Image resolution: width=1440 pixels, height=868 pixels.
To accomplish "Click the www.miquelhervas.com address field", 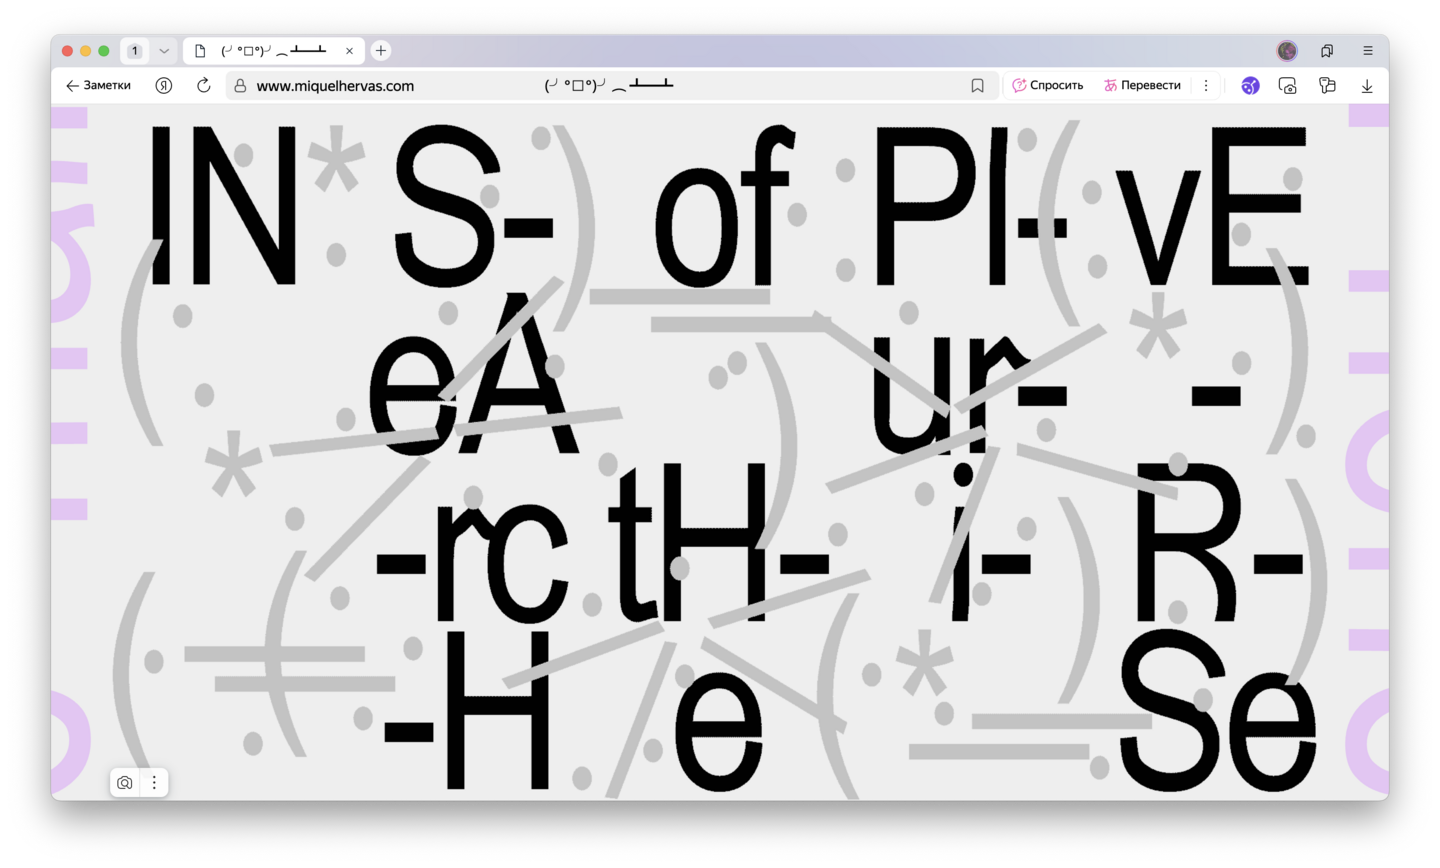I will click(x=335, y=86).
